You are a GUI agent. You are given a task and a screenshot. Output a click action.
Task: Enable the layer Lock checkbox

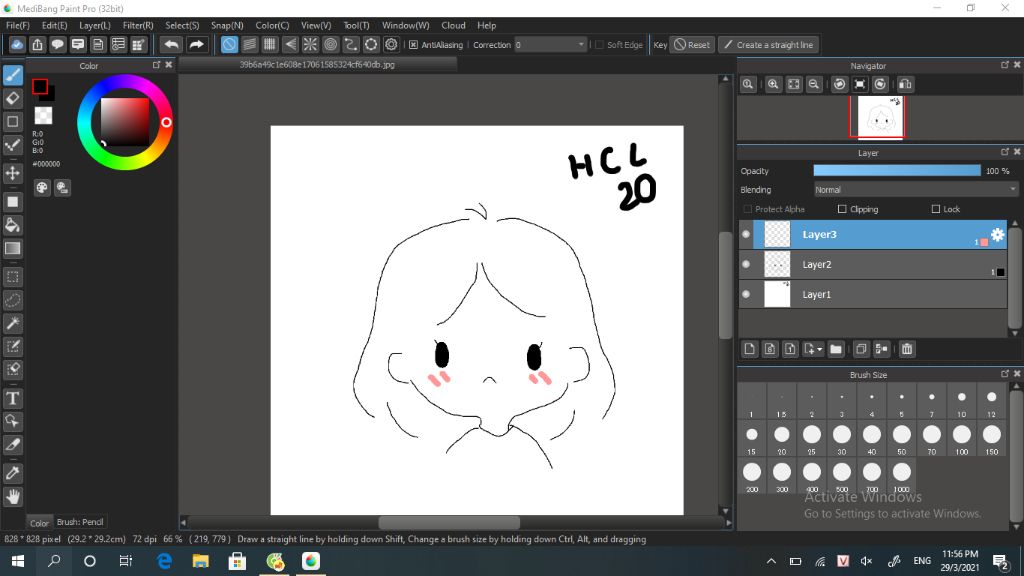click(936, 209)
